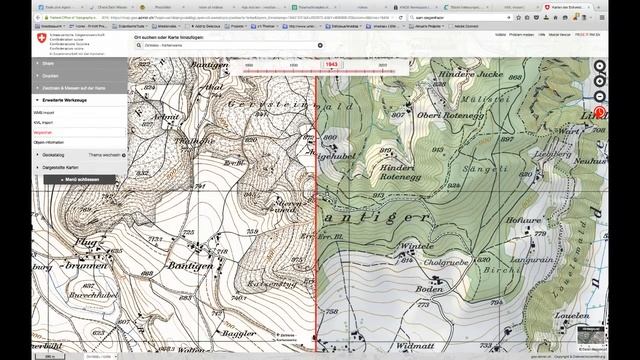Click the Problem melden link

click(x=522, y=35)
